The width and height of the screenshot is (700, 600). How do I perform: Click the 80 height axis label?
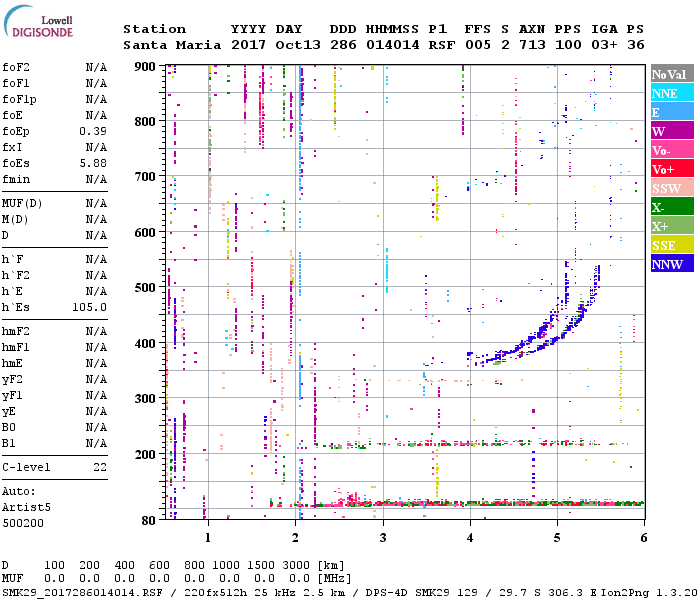click(149, 520)
